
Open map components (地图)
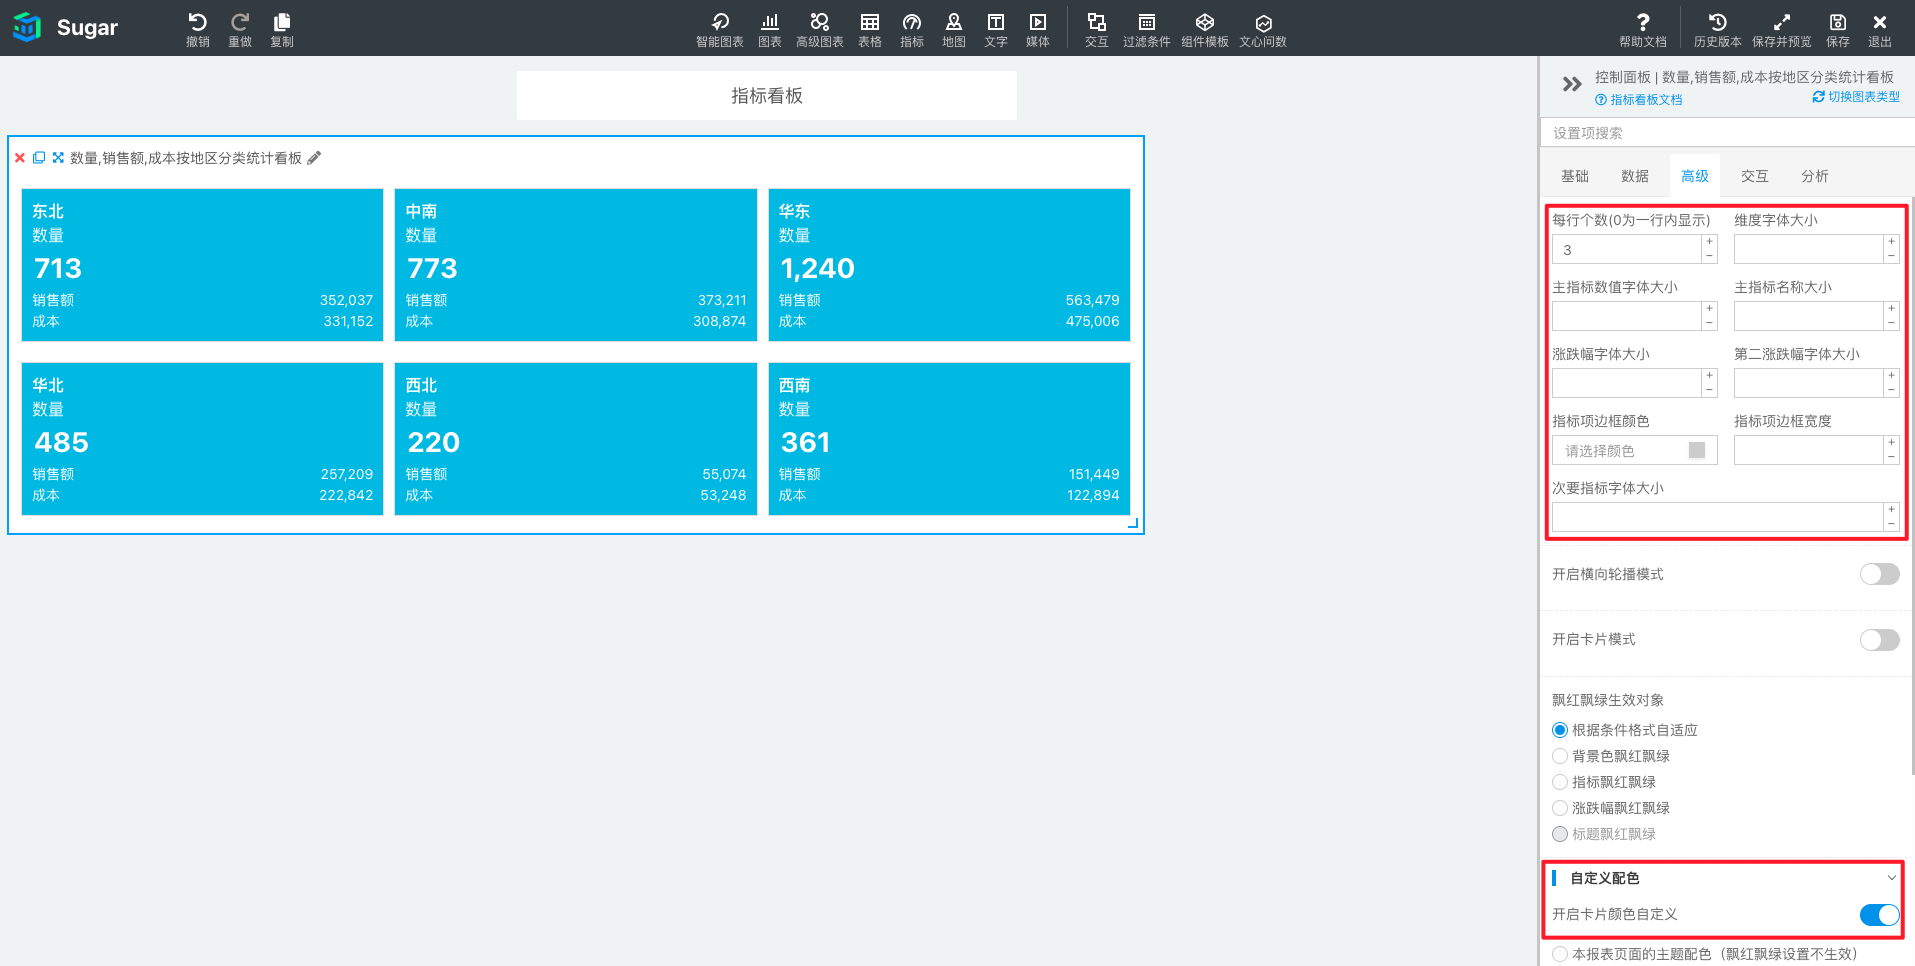(954, 29)
